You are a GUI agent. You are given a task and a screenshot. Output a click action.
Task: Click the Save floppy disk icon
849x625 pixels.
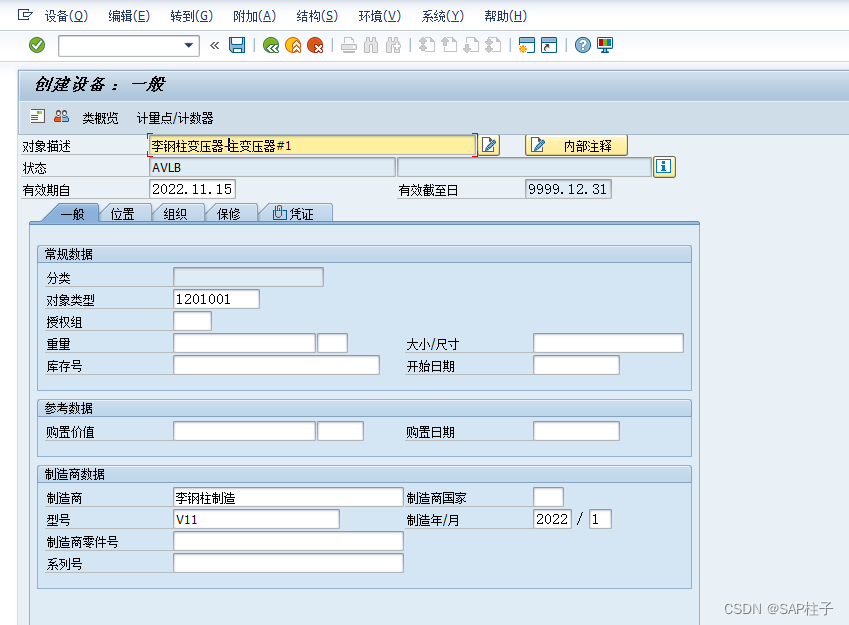237,45
